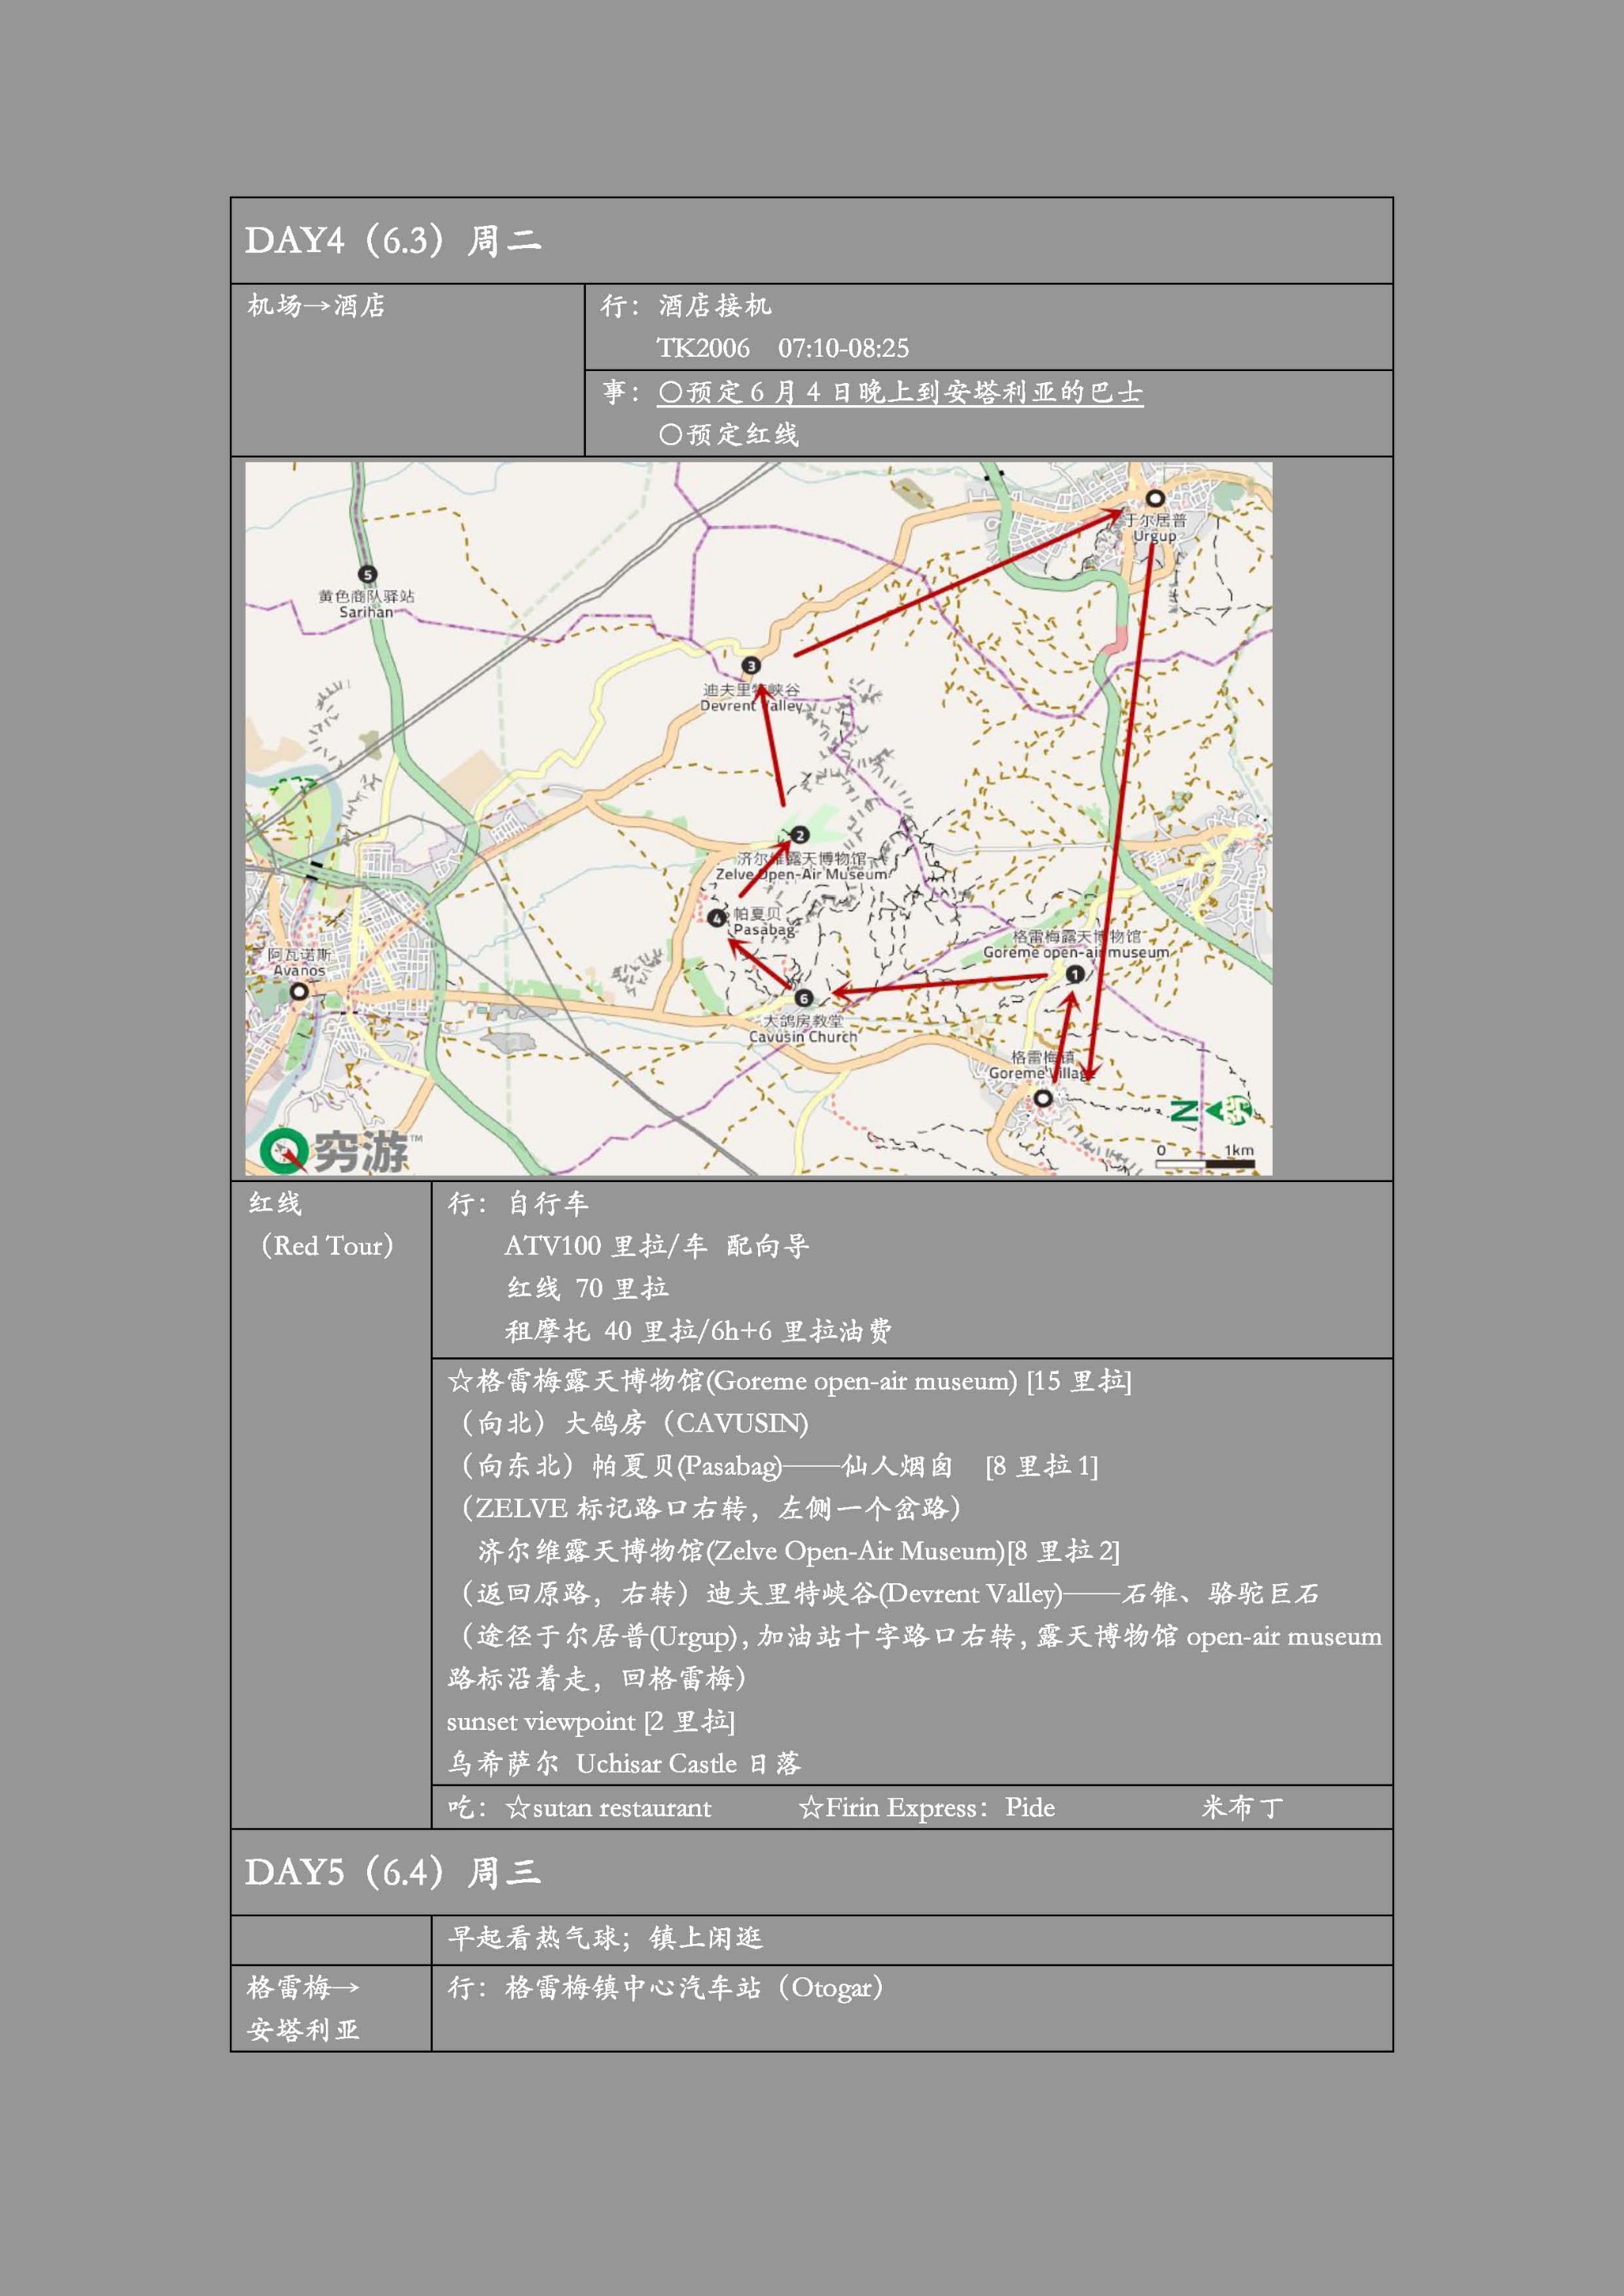Click the DAY4 (6.3) 周二 heading
The width and height of the screenshot is (1624, 2296).
(x=393, y=241)
